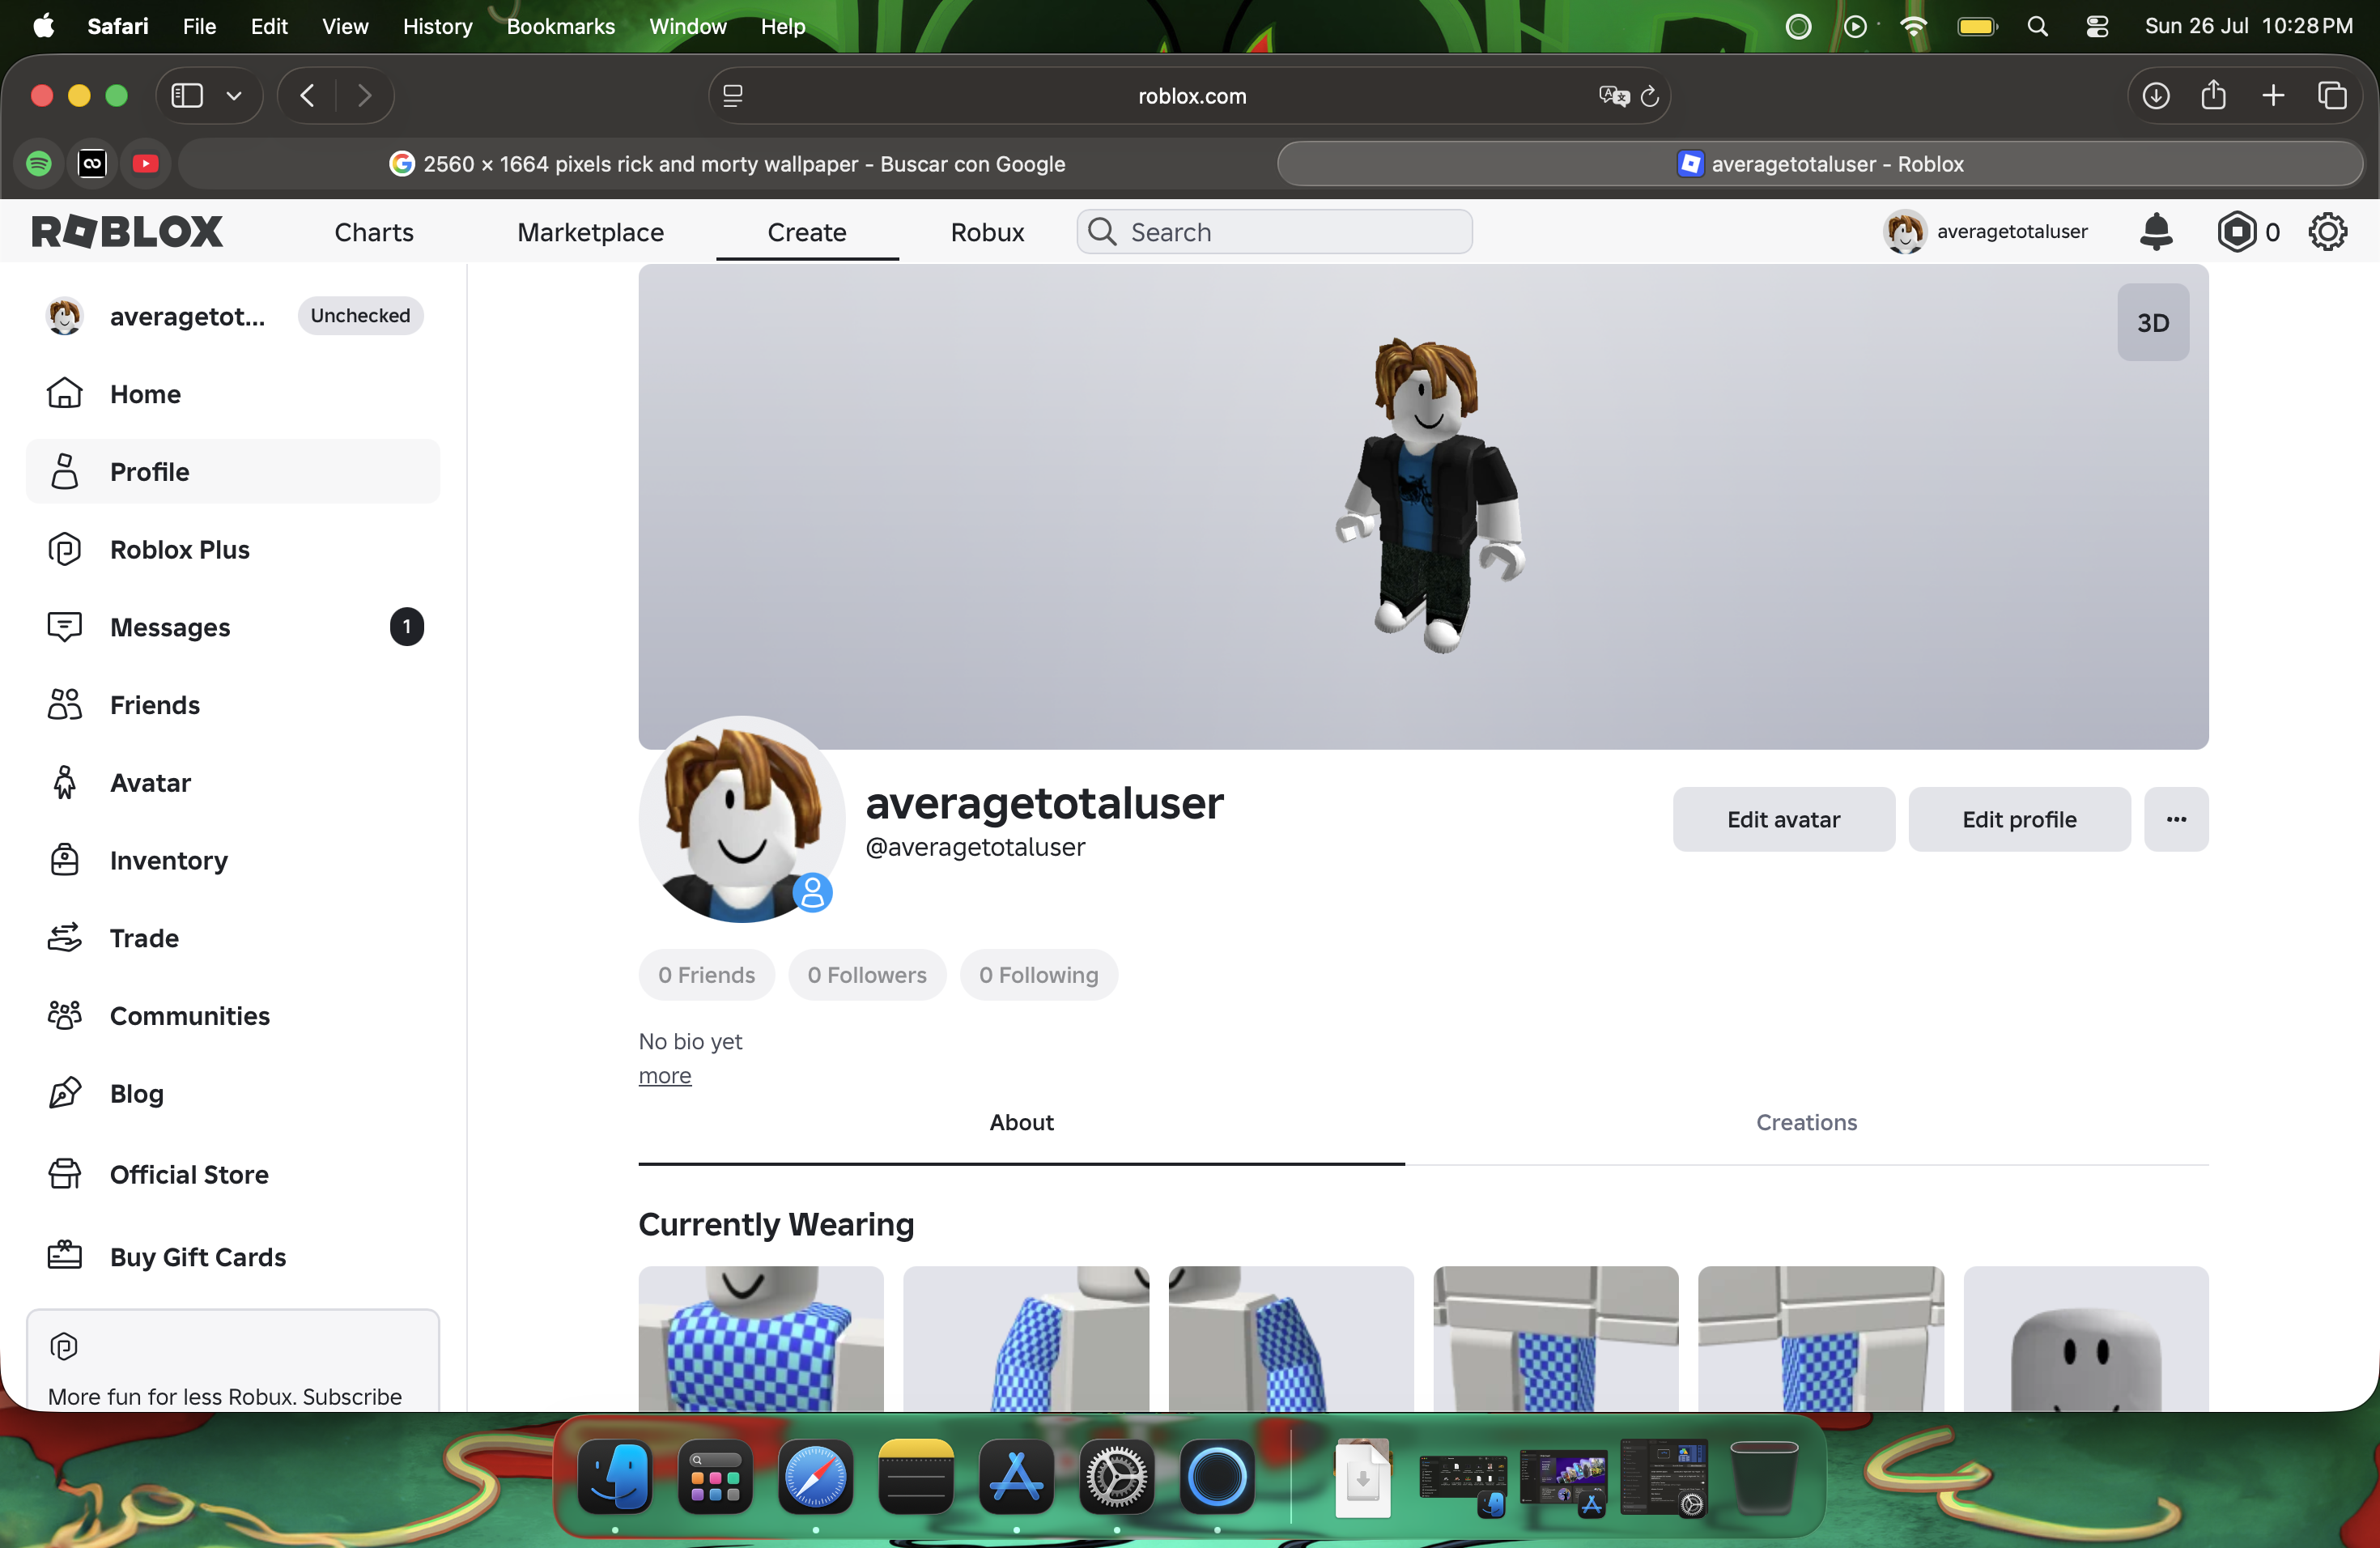Open Spotlight search in menu bar
Screen dimensions: 2380x1548
[x=2037, y=26]
